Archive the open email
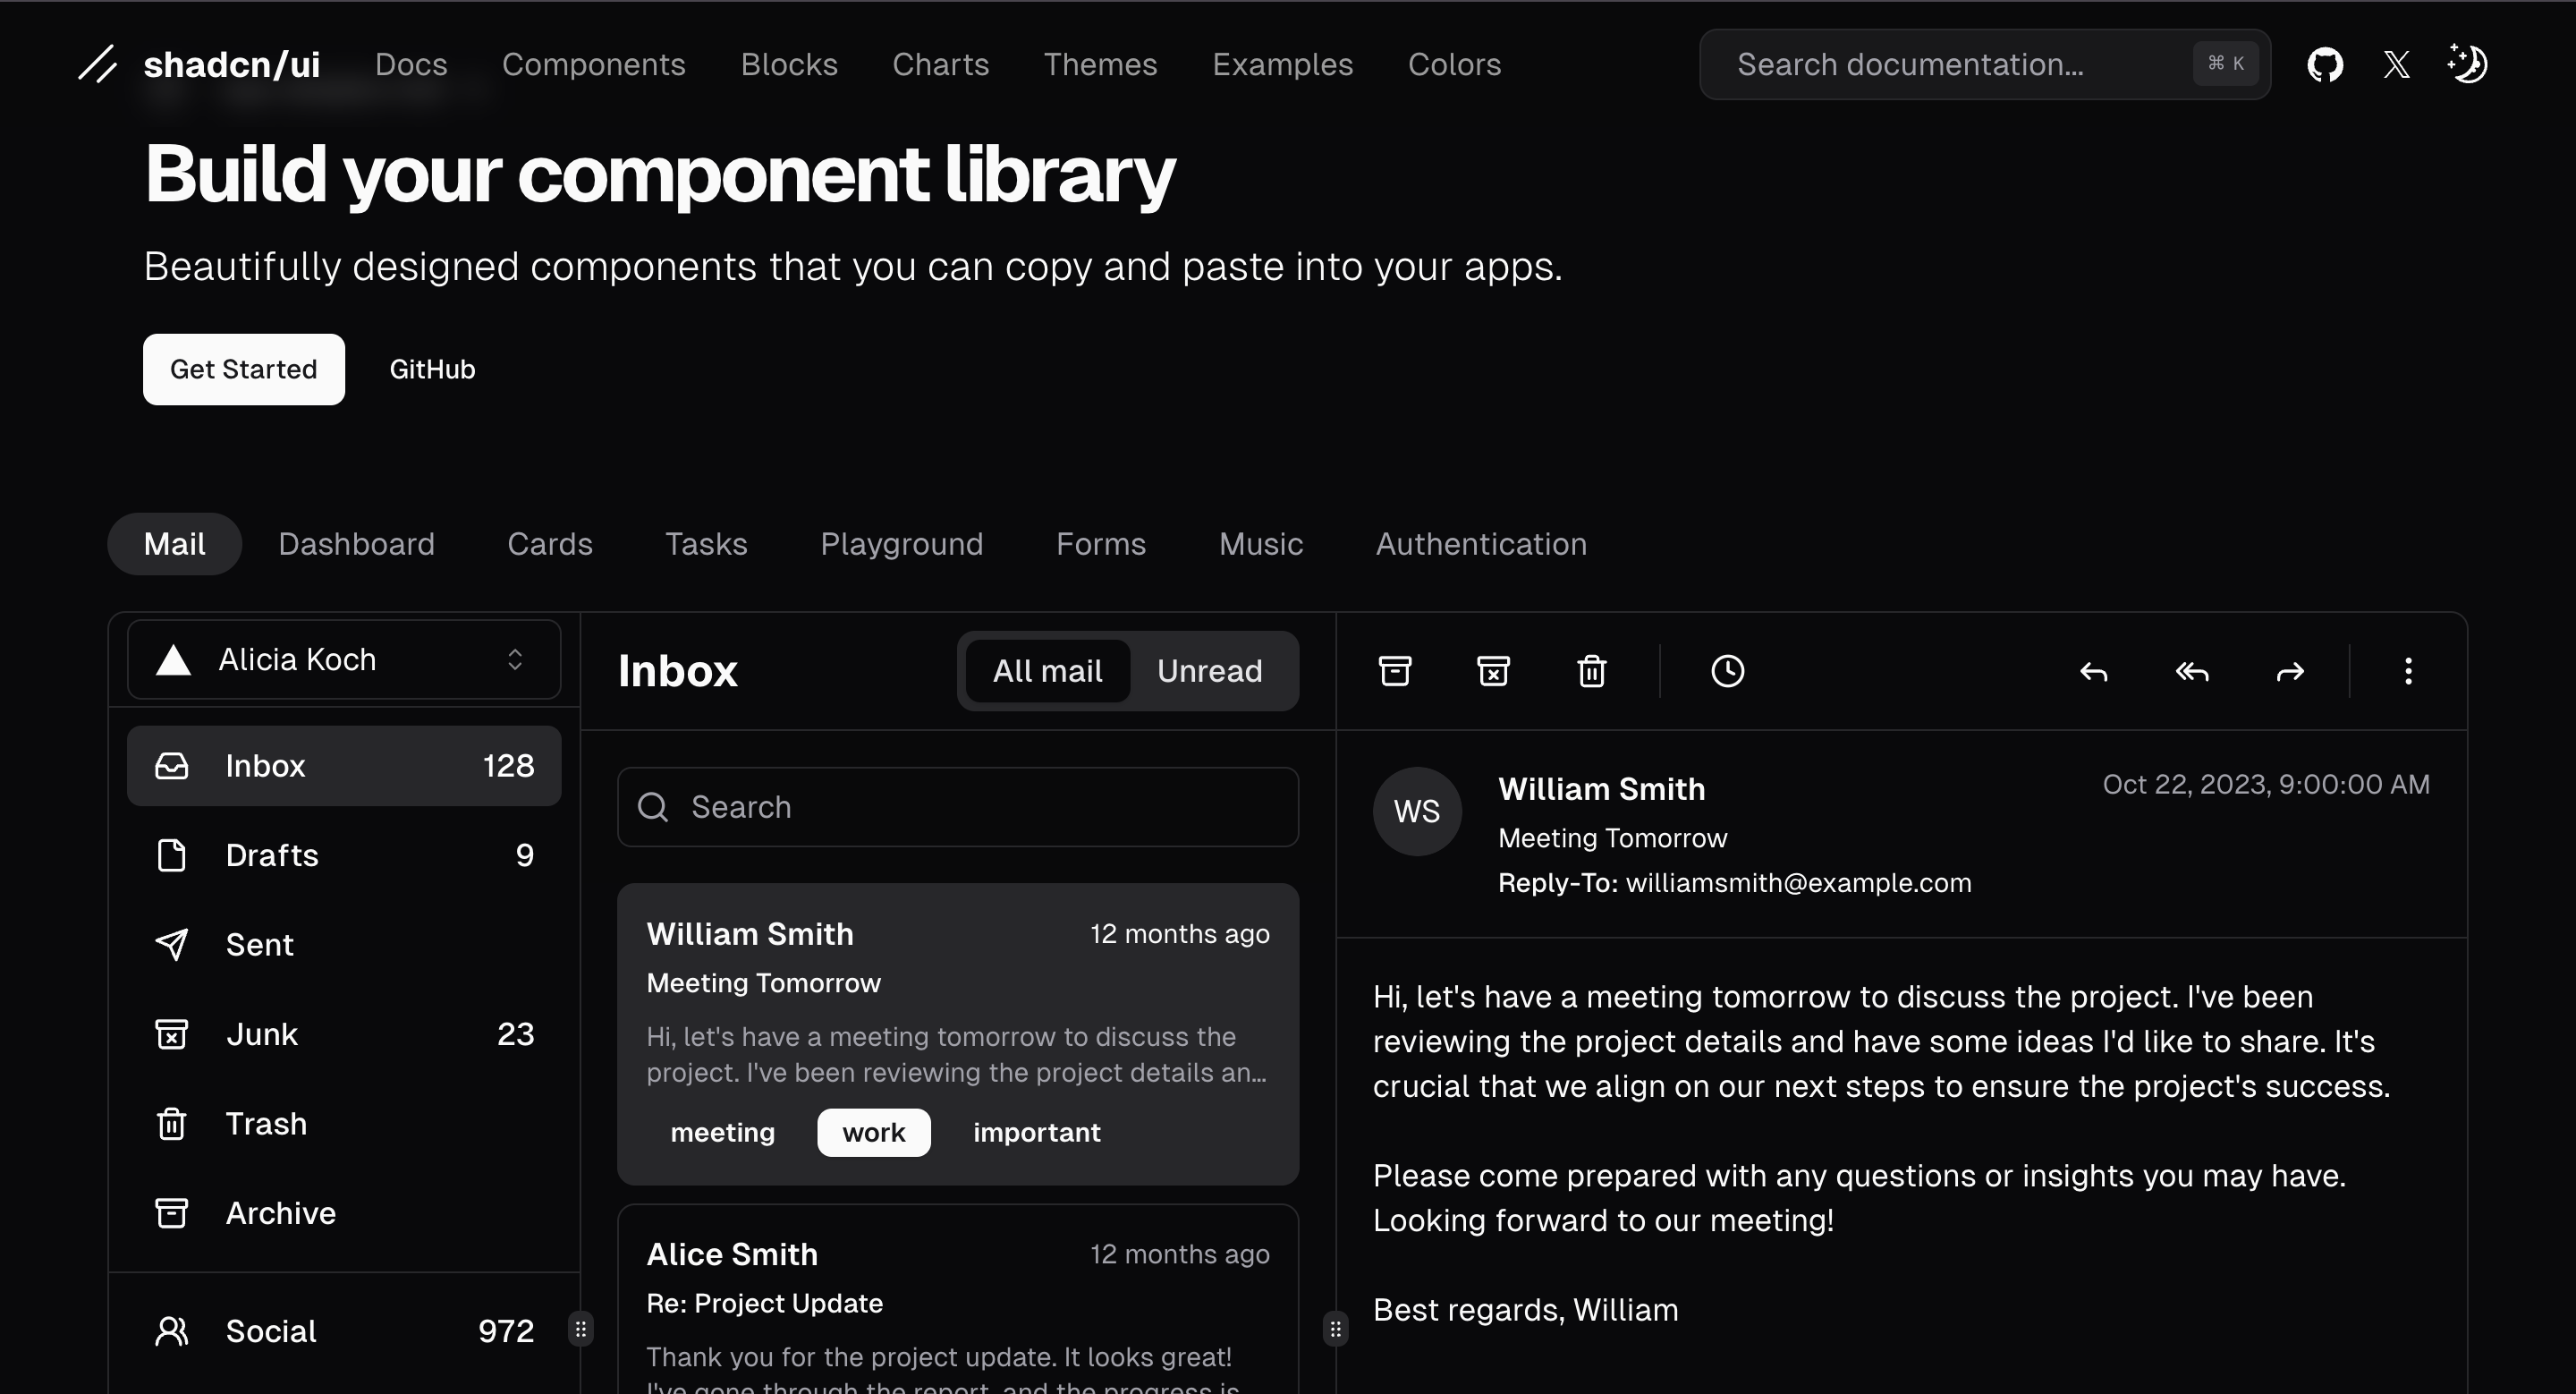The height and width of the screenshot is (1394, 2576). pos(1395,671)
